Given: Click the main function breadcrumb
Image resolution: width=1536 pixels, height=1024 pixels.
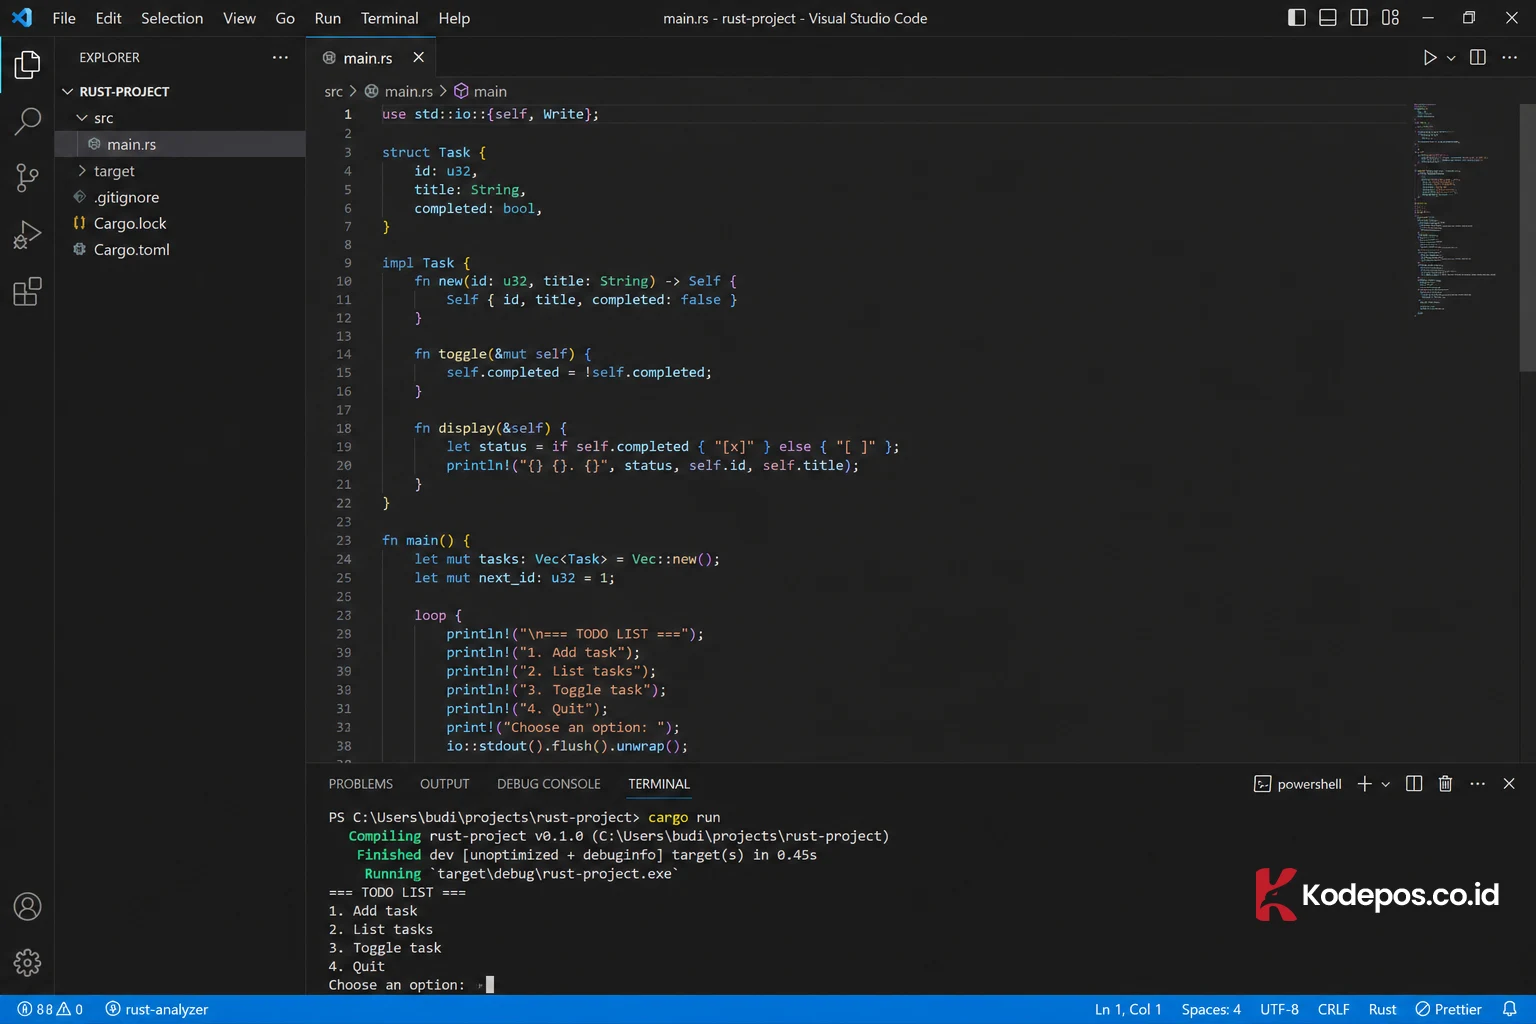Looking at the screenshot, I should [481, 91].
